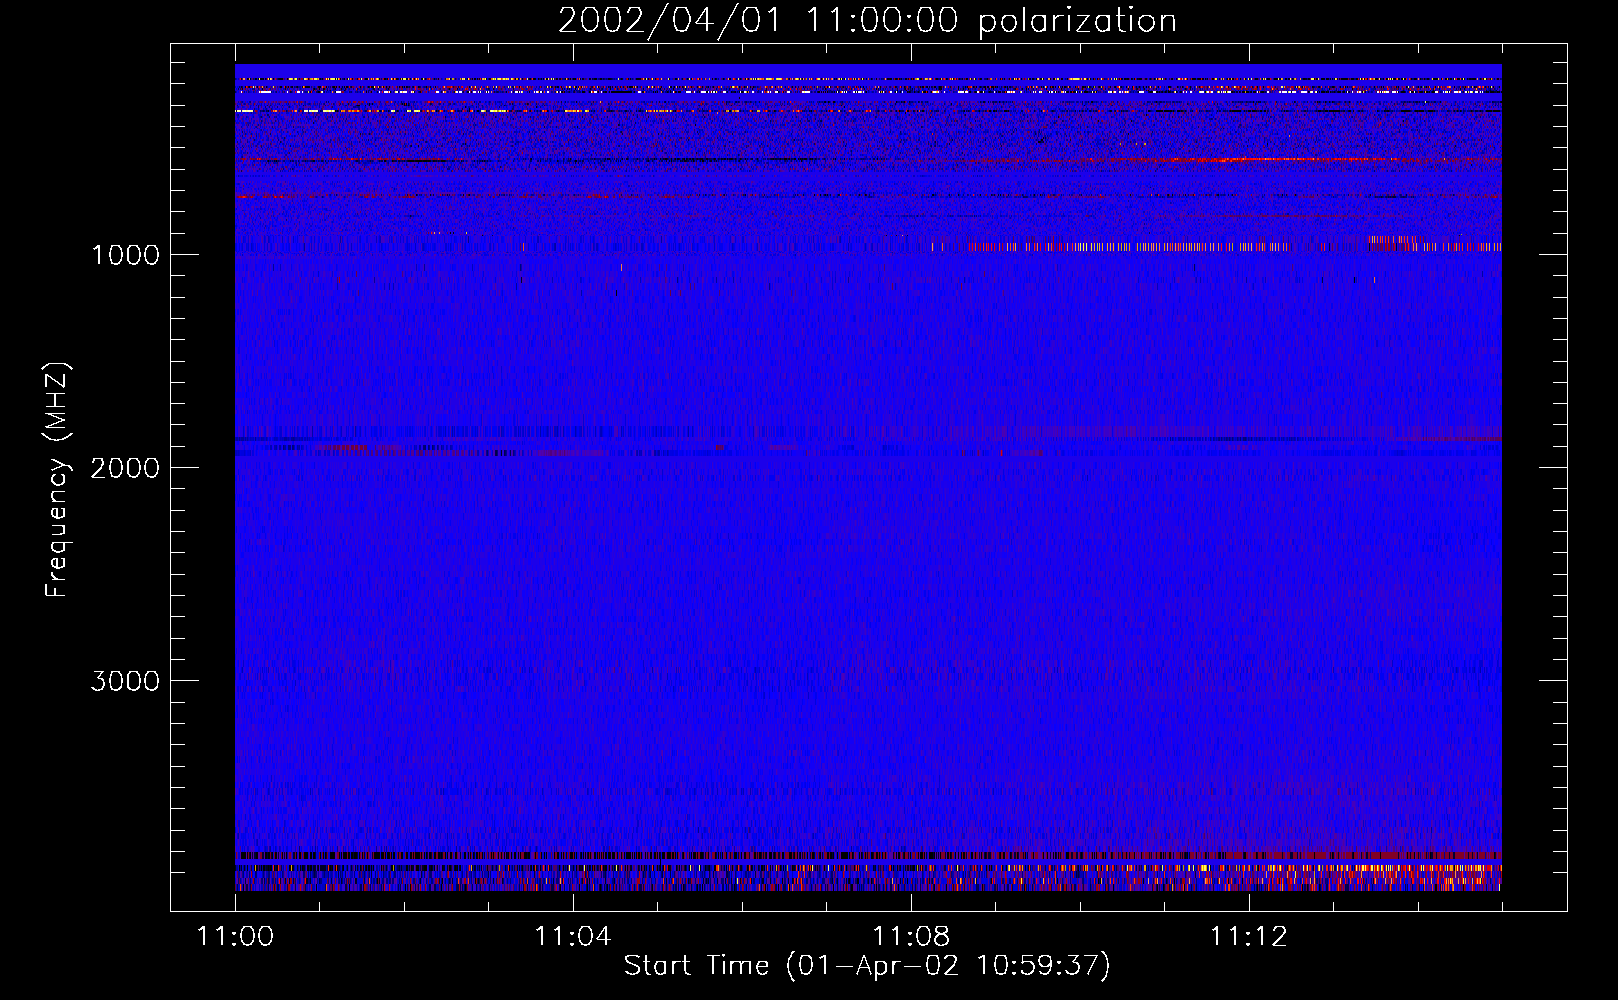Click the "3000" frequency tick label
This screenshot has height=1000, width=1618.
pos(125,681)
